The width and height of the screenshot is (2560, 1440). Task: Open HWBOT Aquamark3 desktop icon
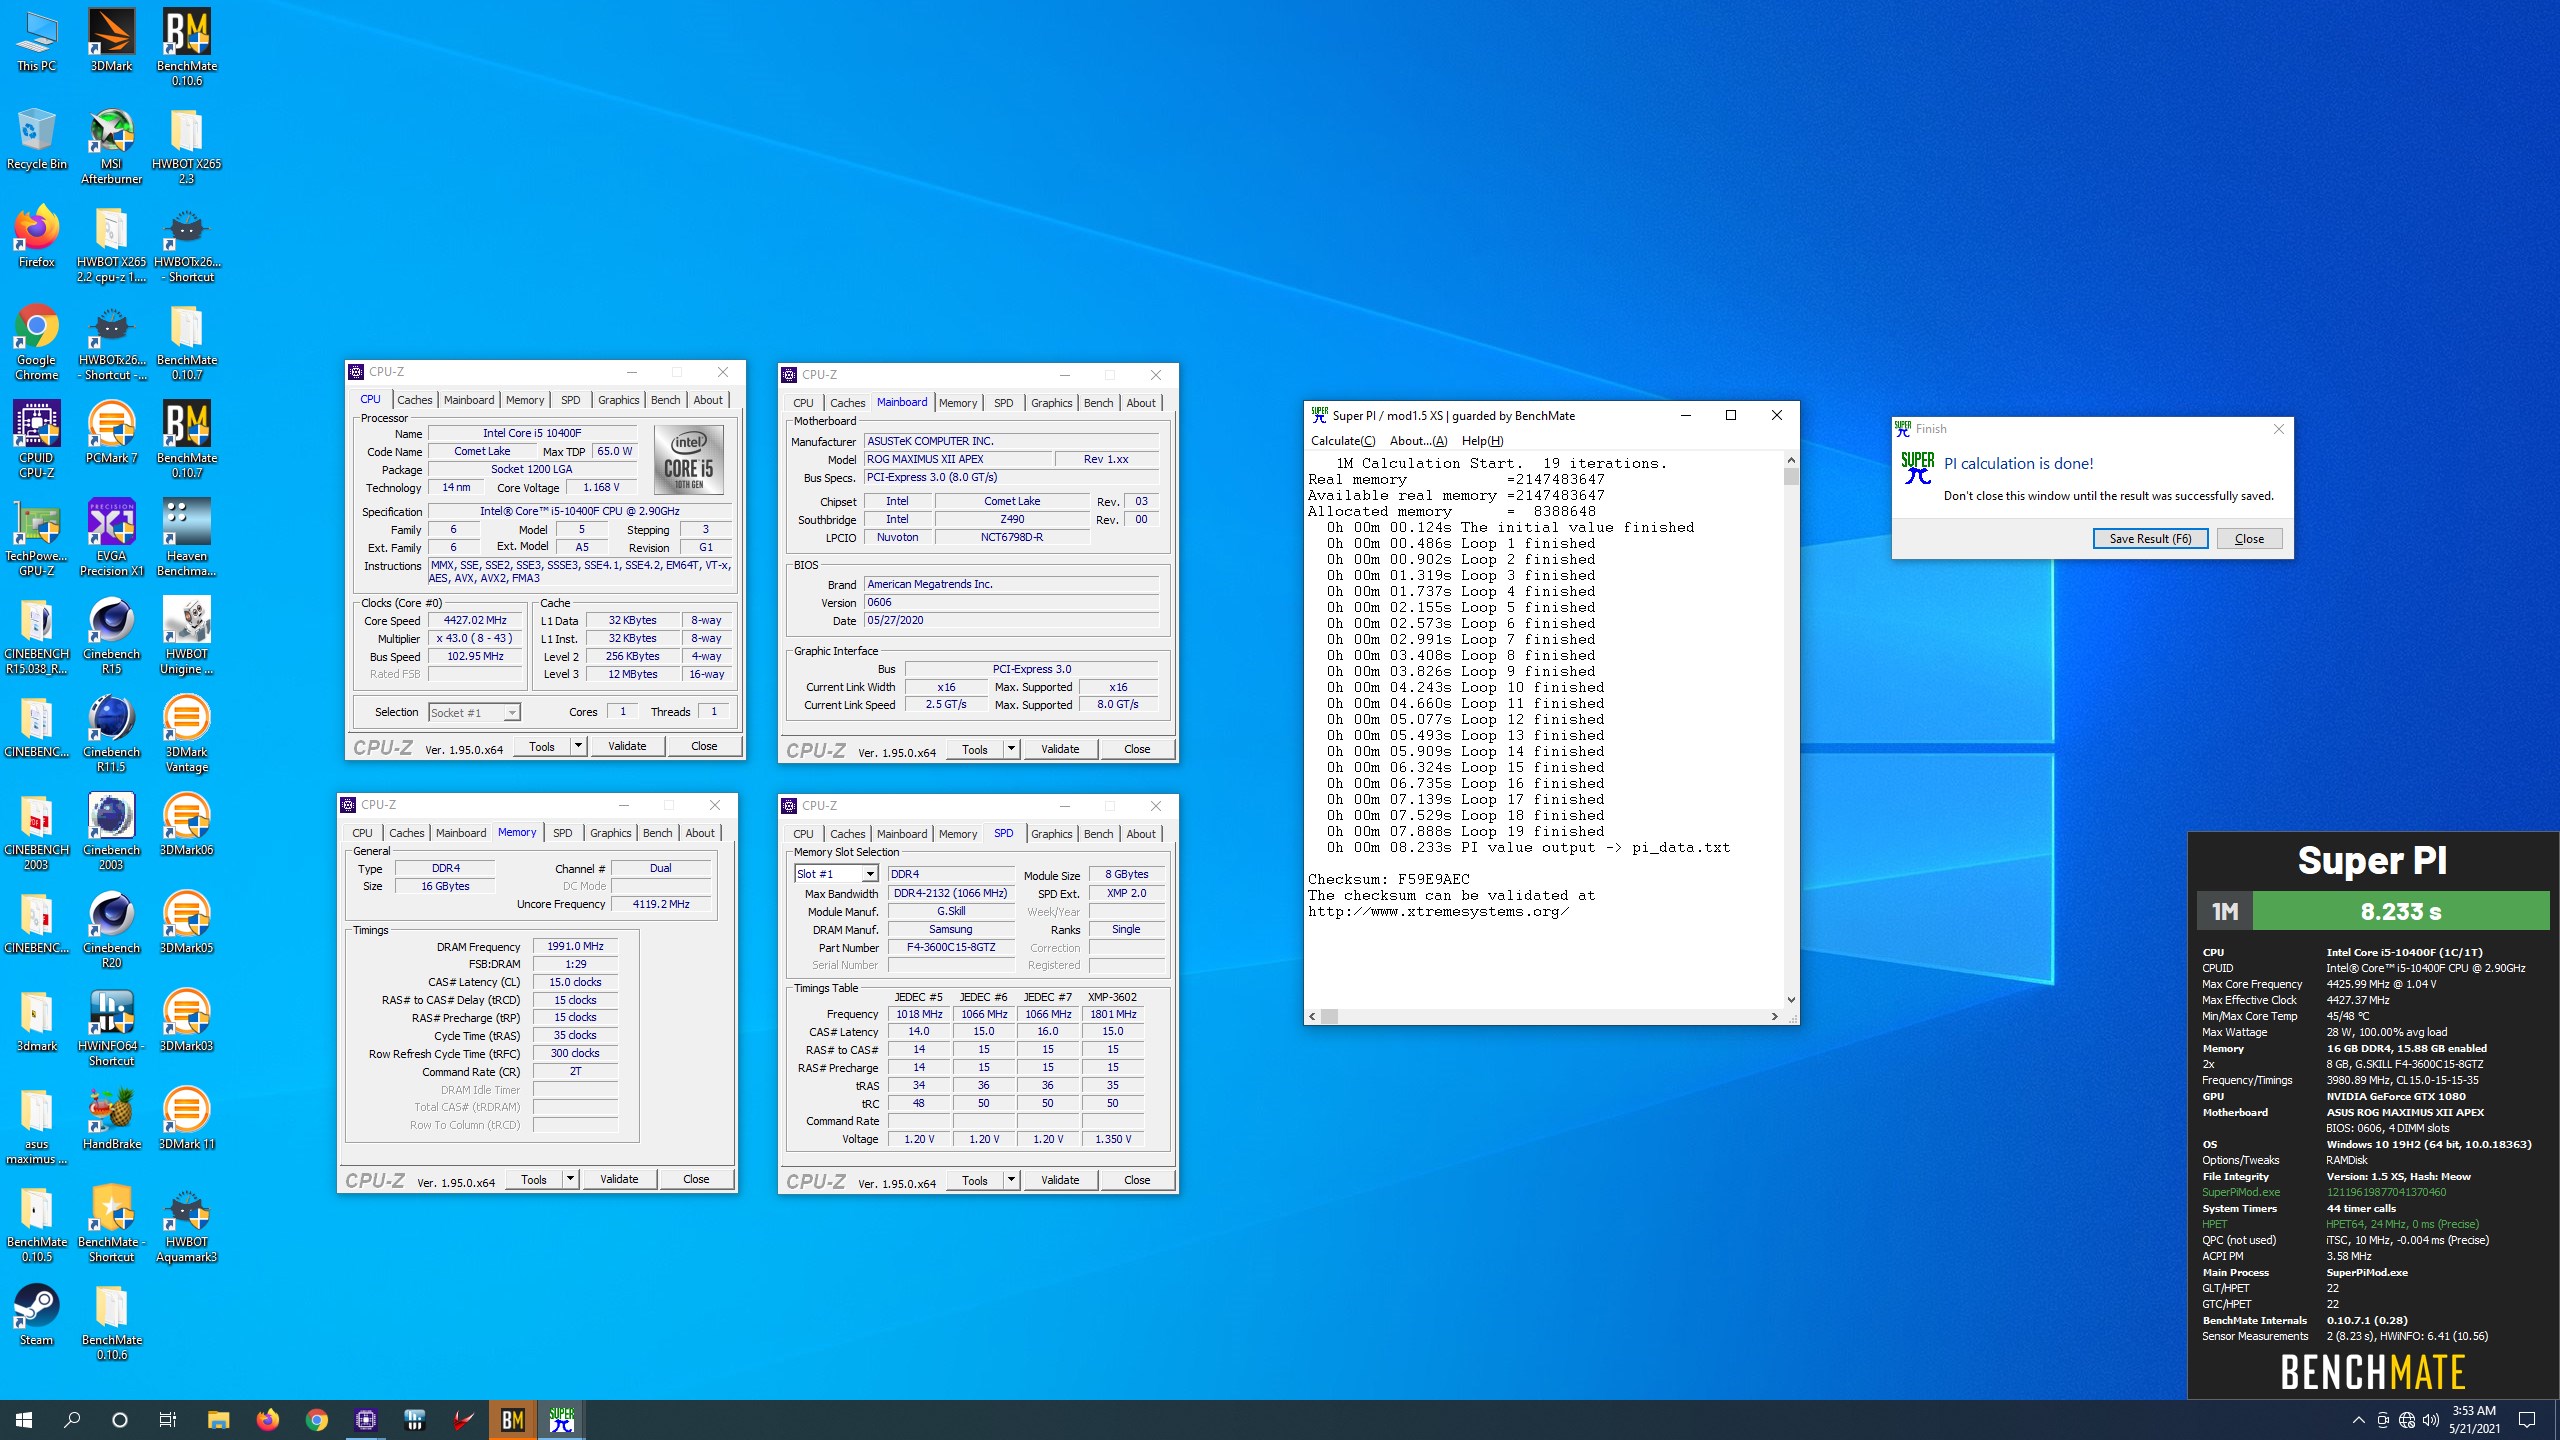(x=186, y=1224)
